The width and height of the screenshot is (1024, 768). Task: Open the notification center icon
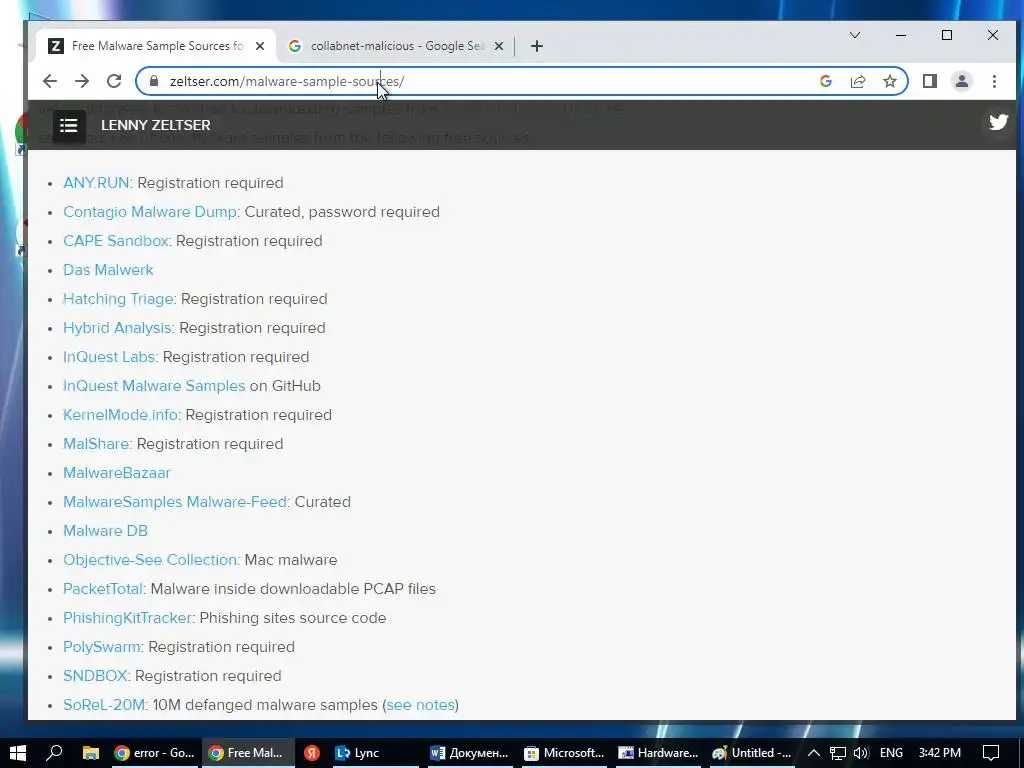click(x=991, y=753)
